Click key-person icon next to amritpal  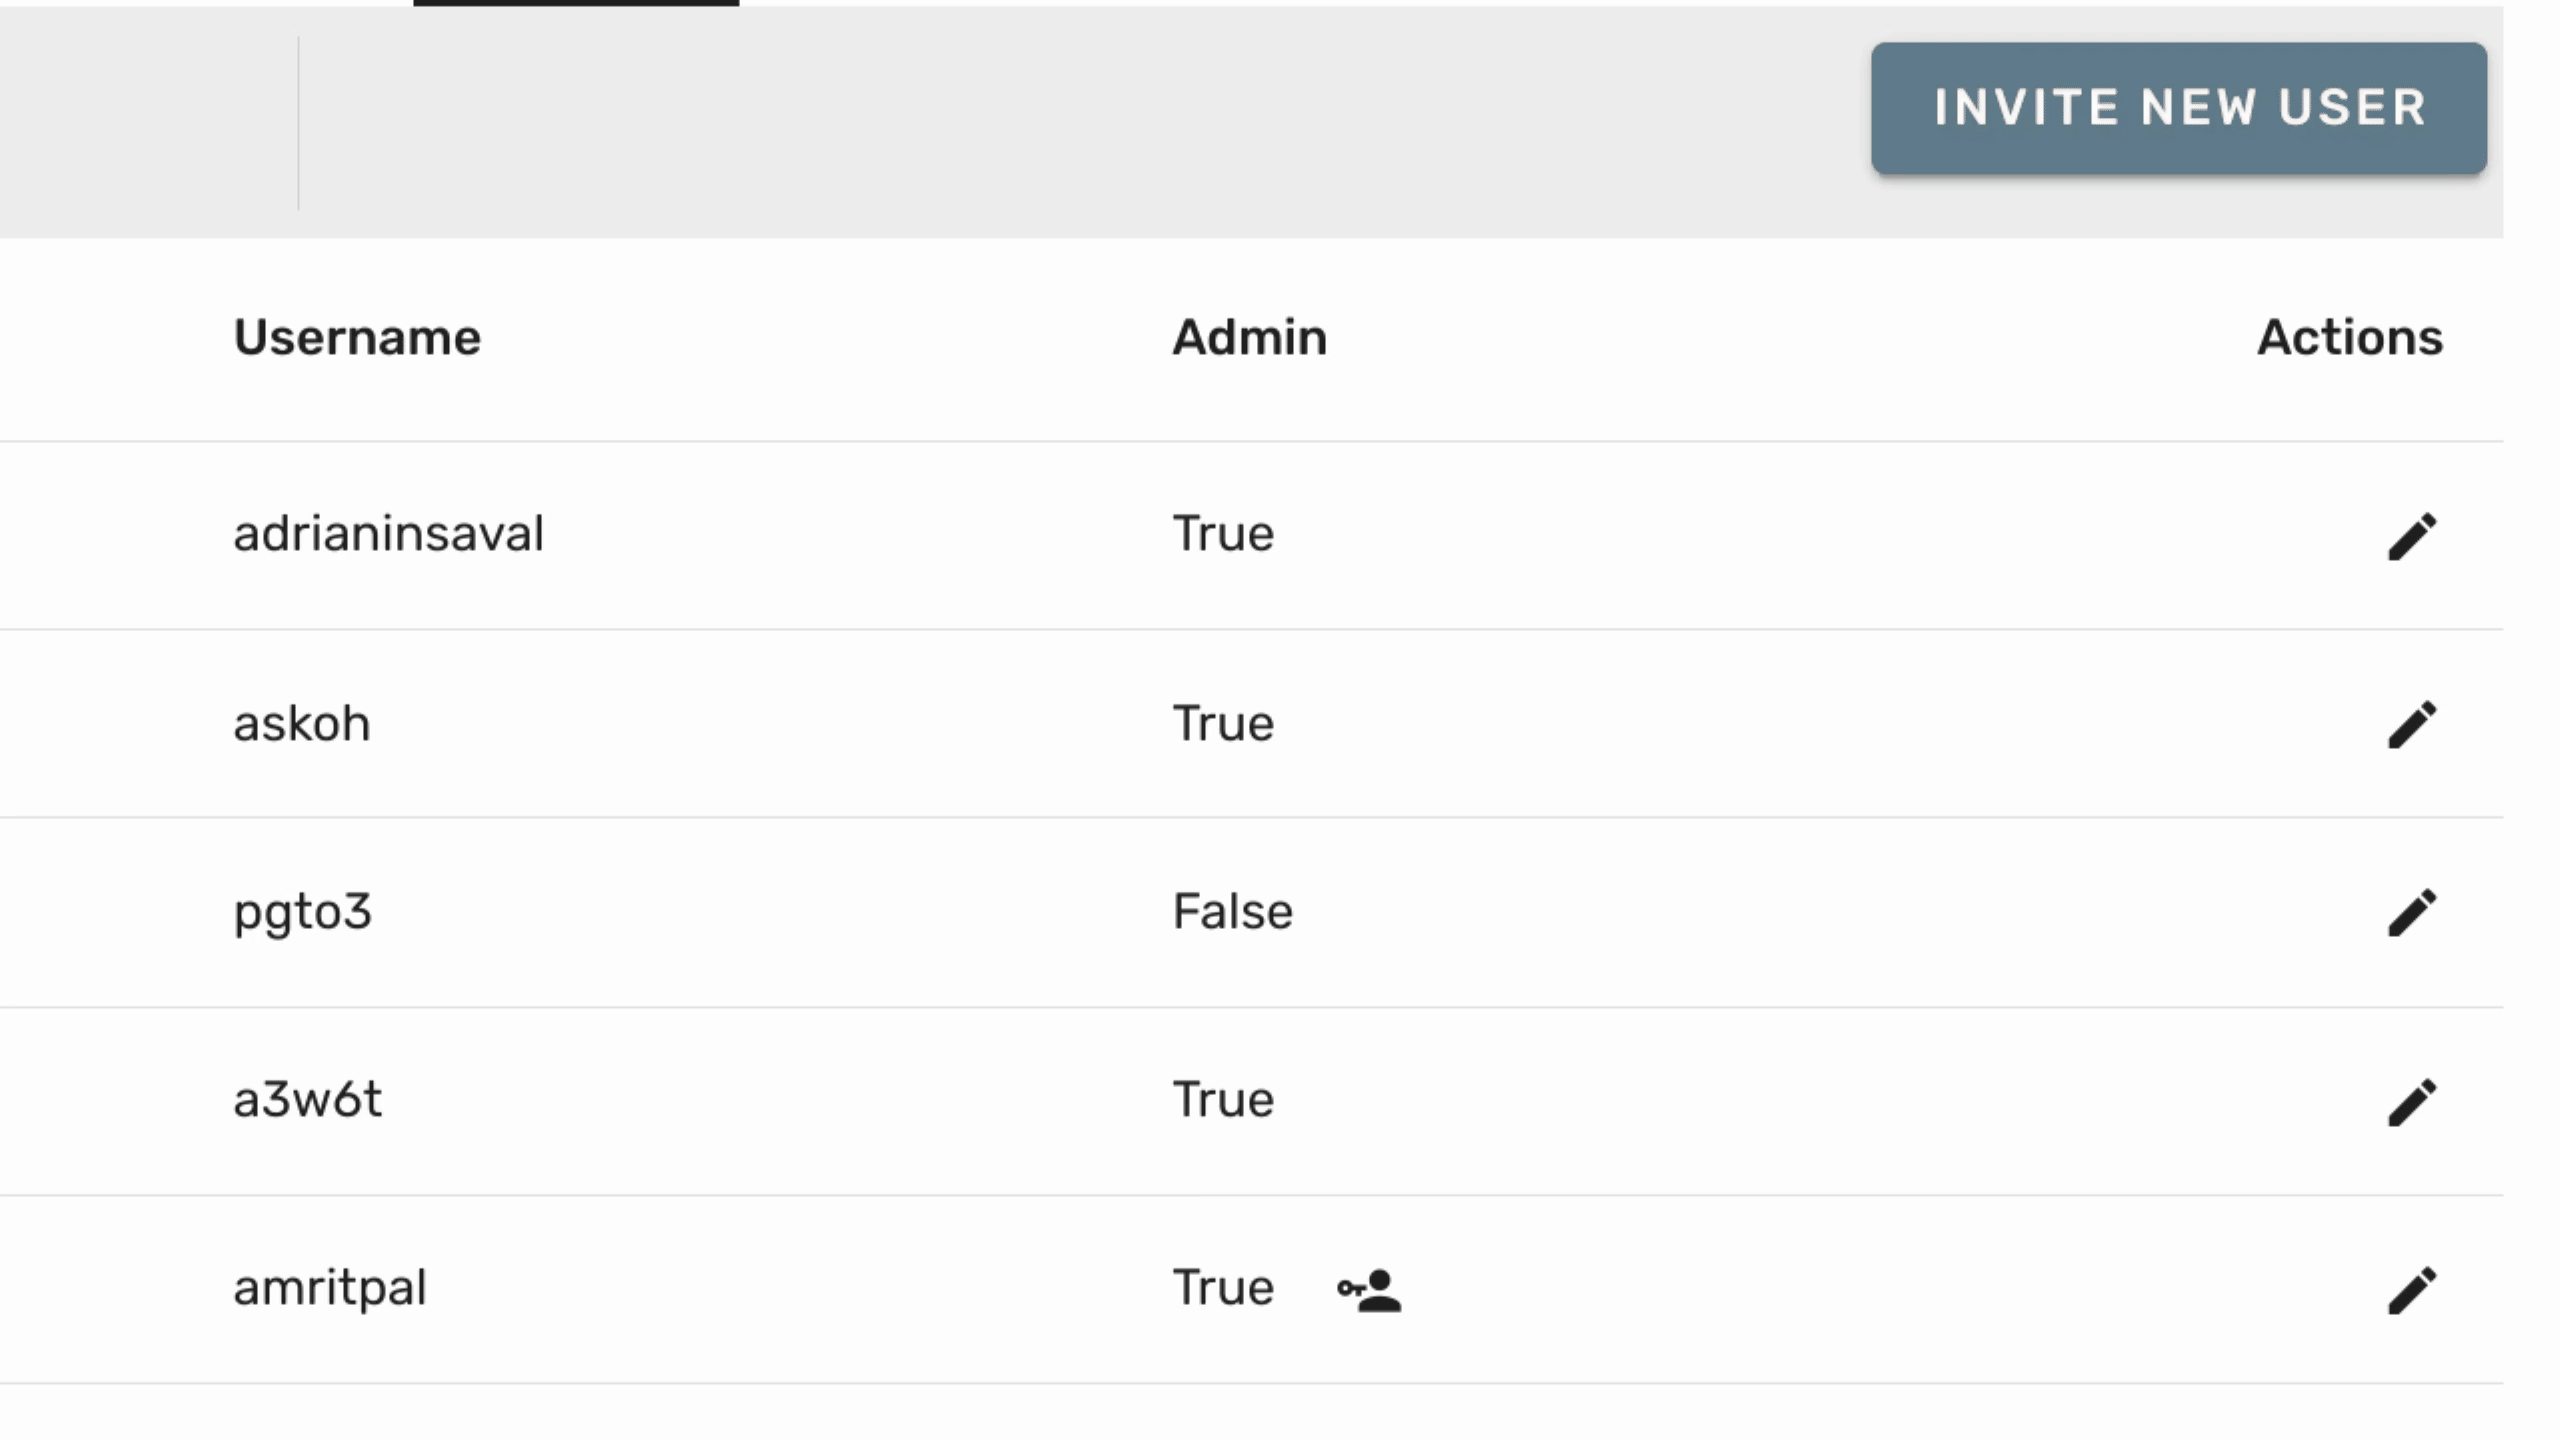tap(1369, 1290)
